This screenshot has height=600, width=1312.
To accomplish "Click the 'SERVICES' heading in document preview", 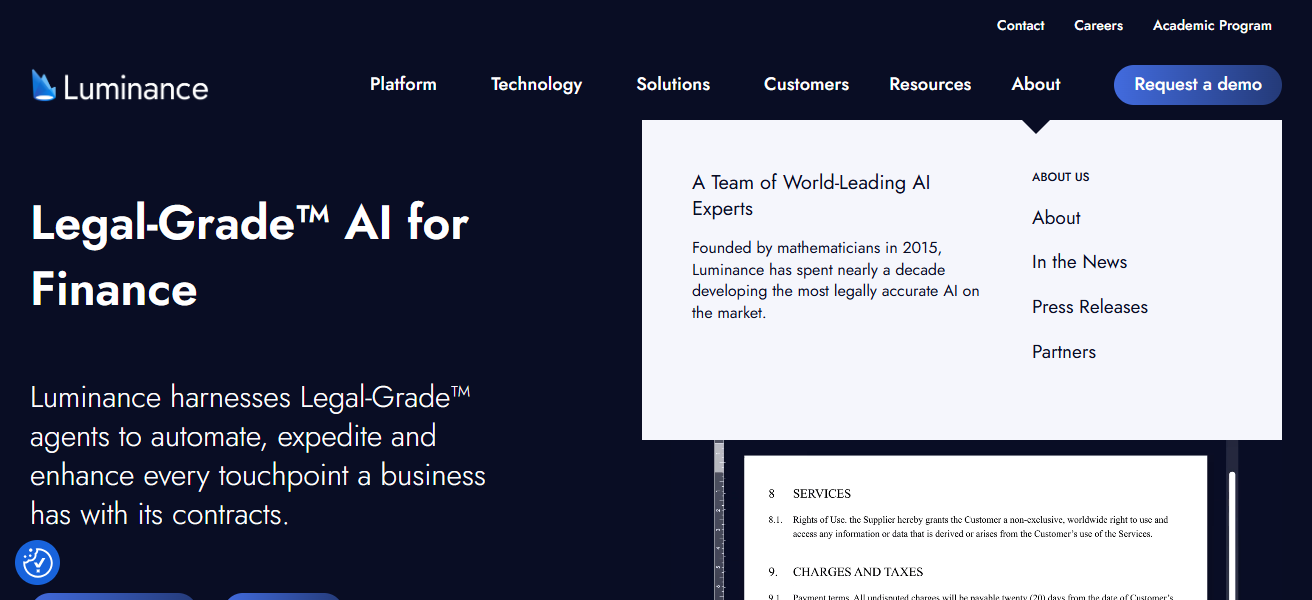I will click(x=822, y=494).
